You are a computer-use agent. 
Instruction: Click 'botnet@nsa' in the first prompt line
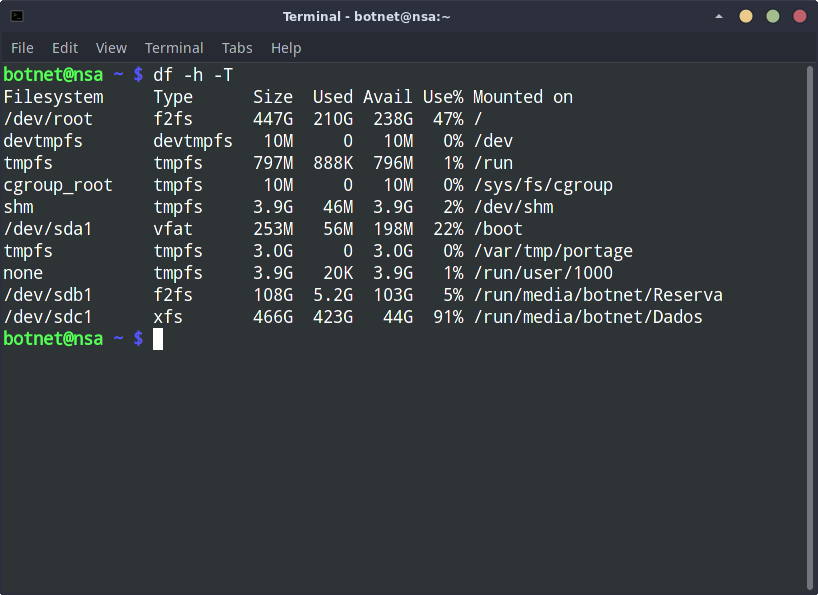(x=53, y=75)
